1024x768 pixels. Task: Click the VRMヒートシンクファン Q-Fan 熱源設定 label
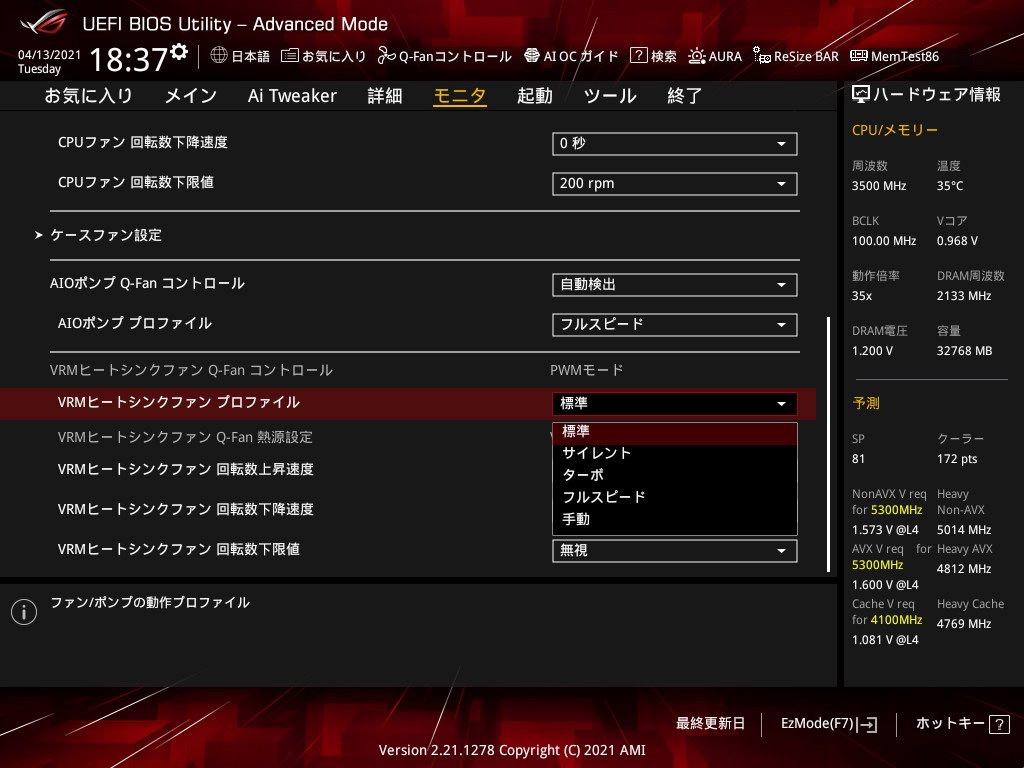185,438
